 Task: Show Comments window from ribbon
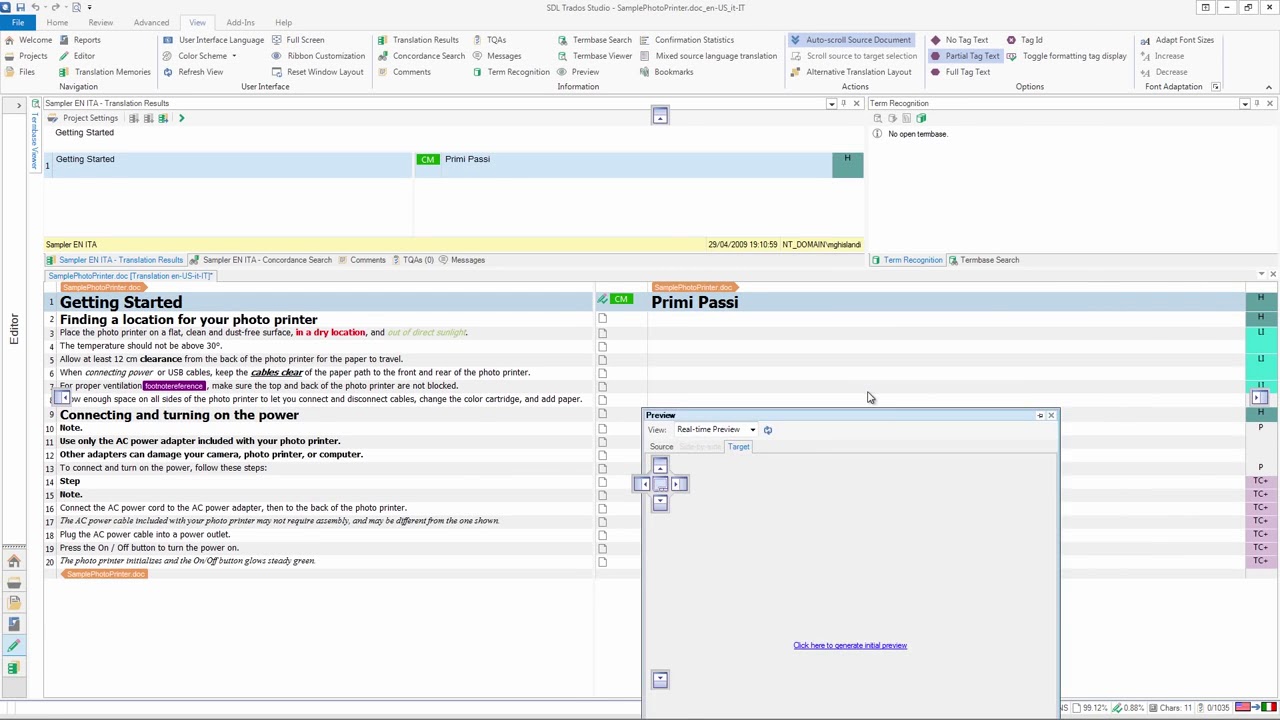(x=404, y=72)
